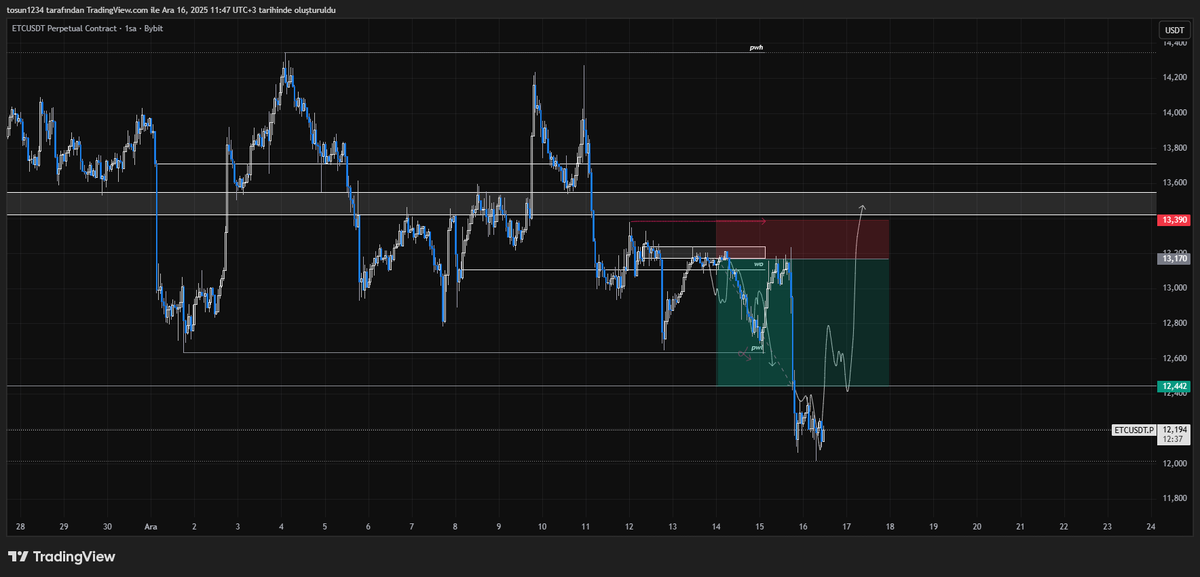
Task: Click the Ara month label on time axis
Action: tap(151, 526)
